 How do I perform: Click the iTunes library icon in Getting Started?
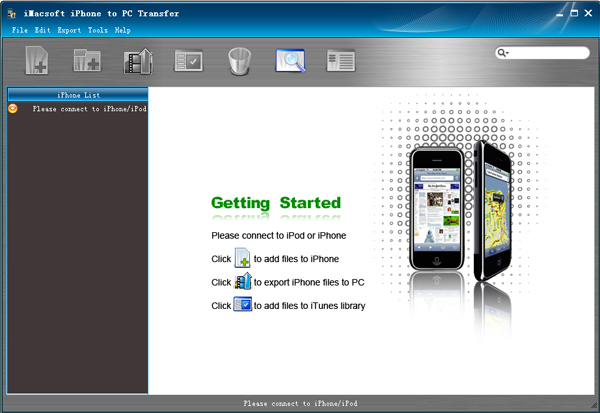click(x=242, y=304)
